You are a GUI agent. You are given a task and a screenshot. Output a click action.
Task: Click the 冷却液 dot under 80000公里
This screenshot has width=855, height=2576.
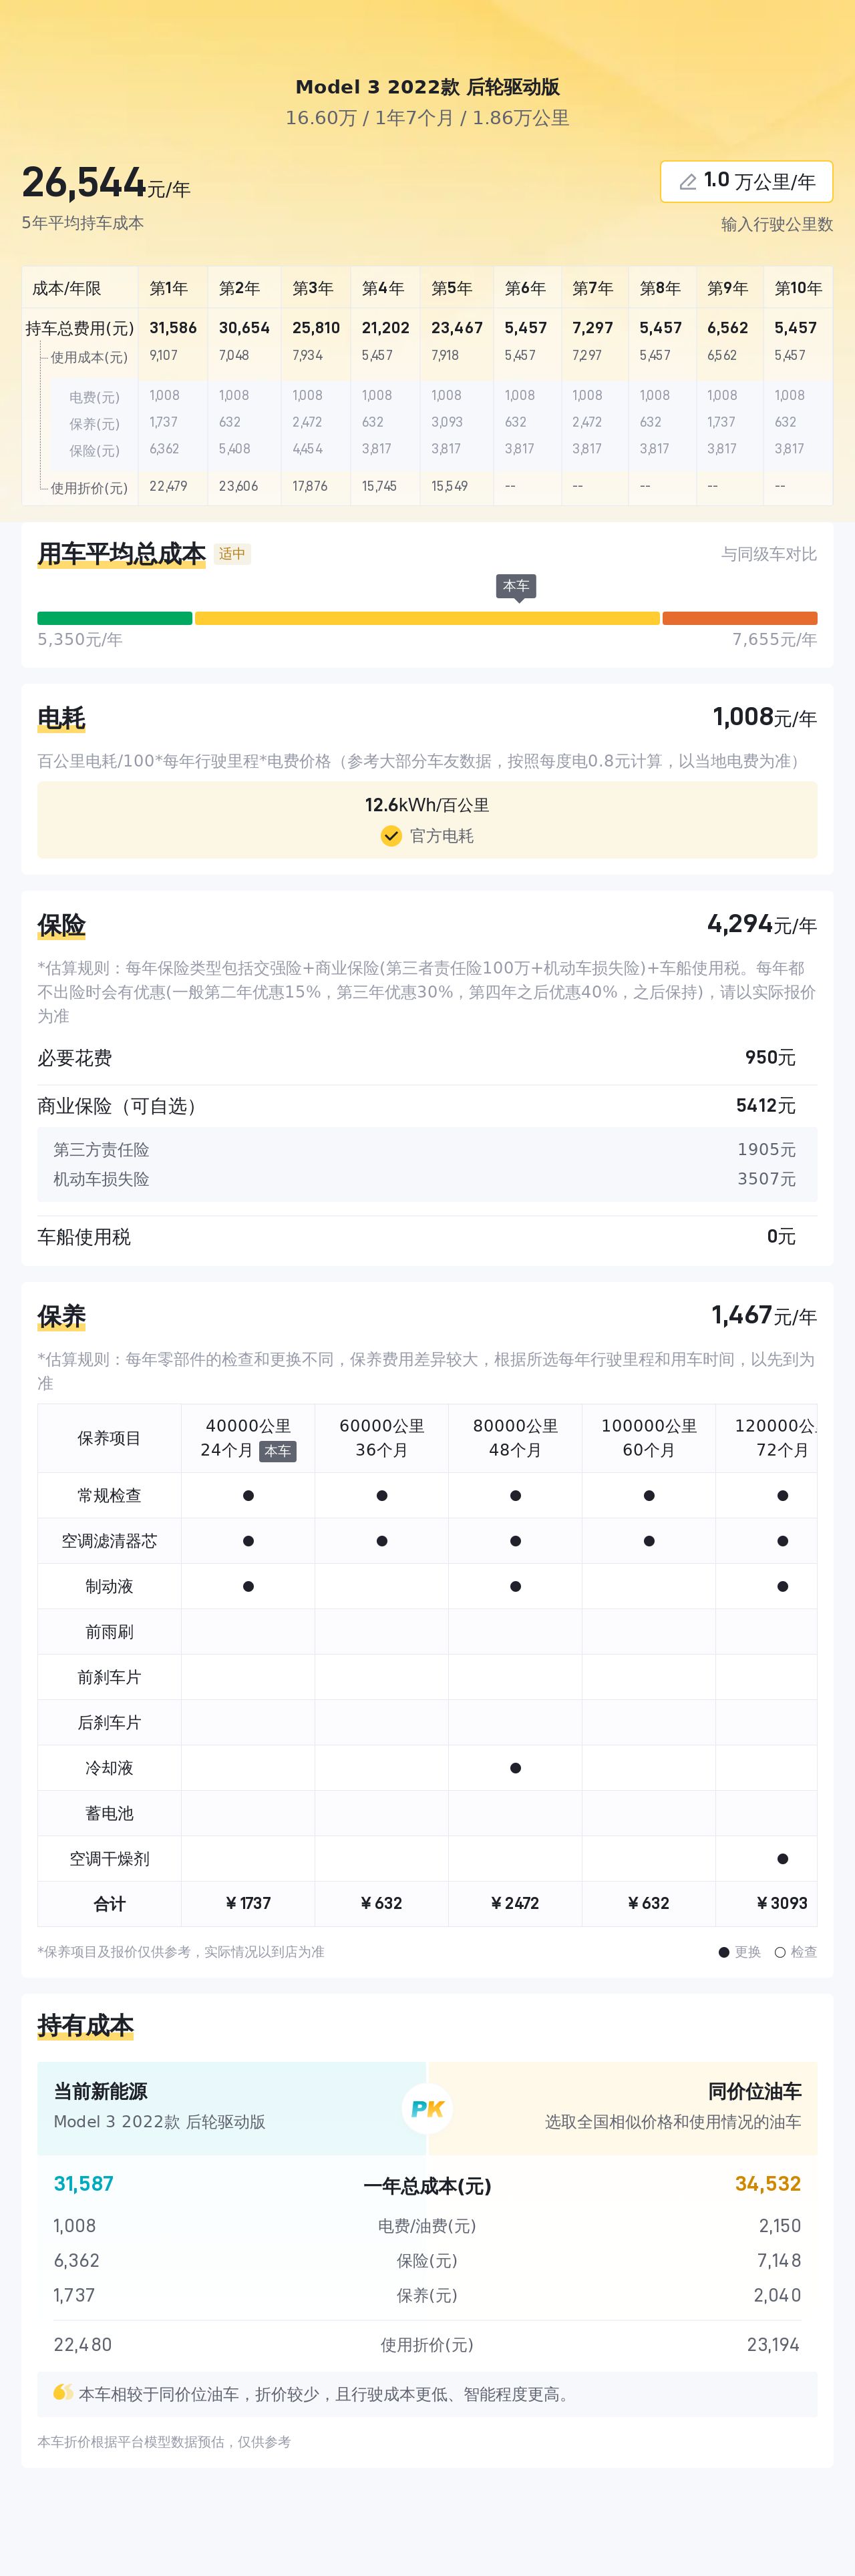click(x=515, y=1768)
